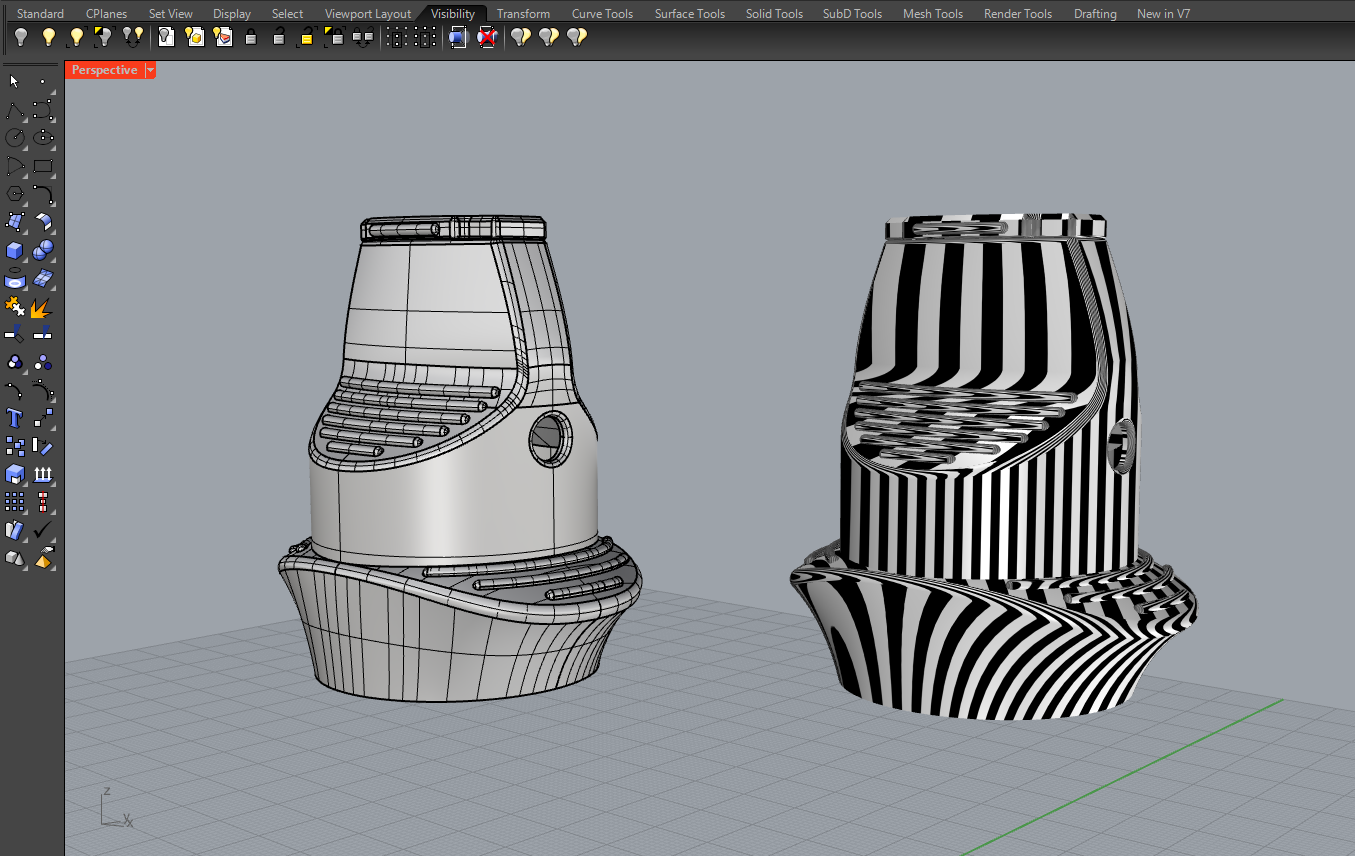Click the Group objects tool
Viewport: 1355px width, 856px height.
click(15, 361)
